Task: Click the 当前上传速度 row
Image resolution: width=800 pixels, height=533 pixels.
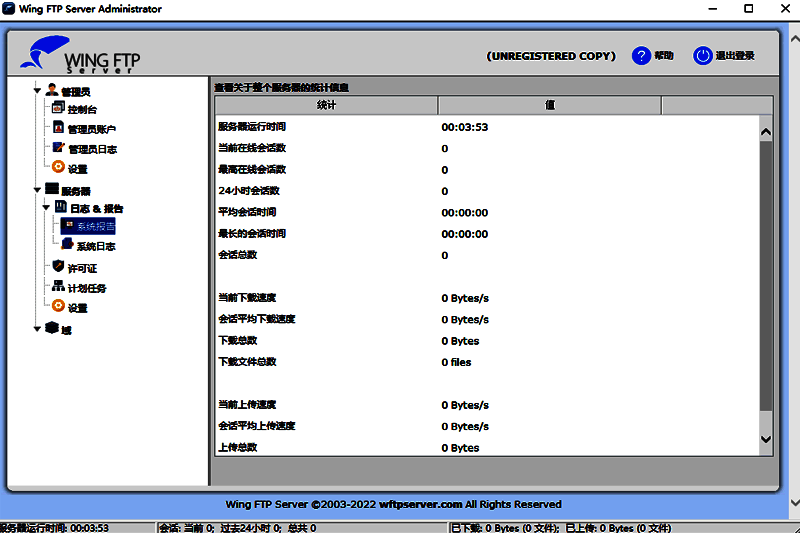Action: tap(487, 405)
